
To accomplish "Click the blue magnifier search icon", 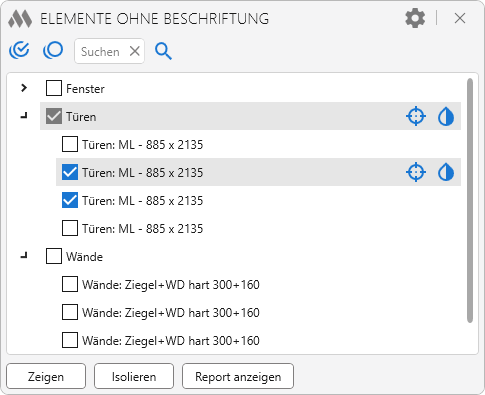I will (x=163, y=51).
